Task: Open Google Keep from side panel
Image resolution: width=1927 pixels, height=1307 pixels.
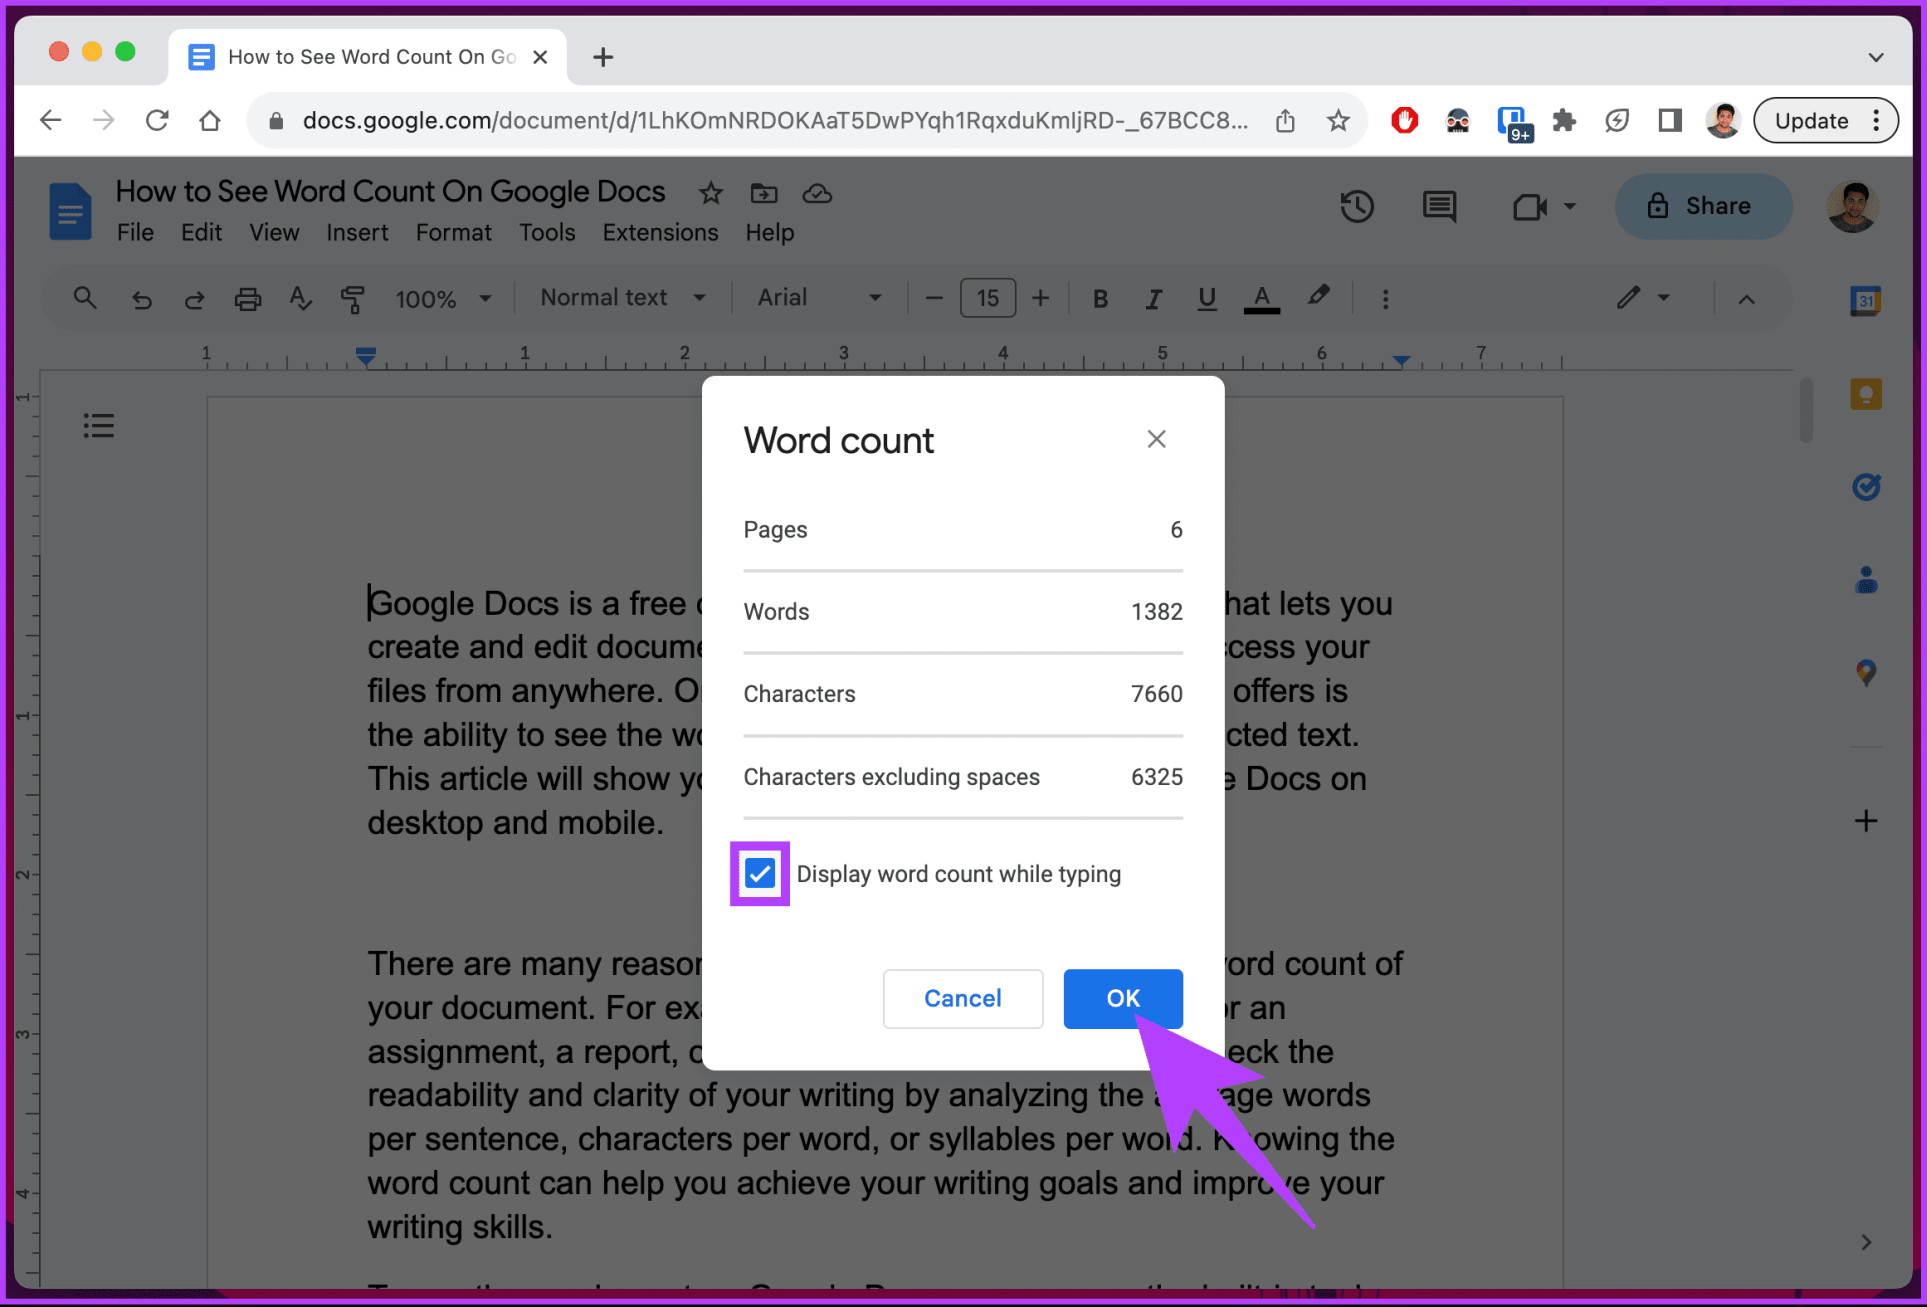Action: point(1865,394)
